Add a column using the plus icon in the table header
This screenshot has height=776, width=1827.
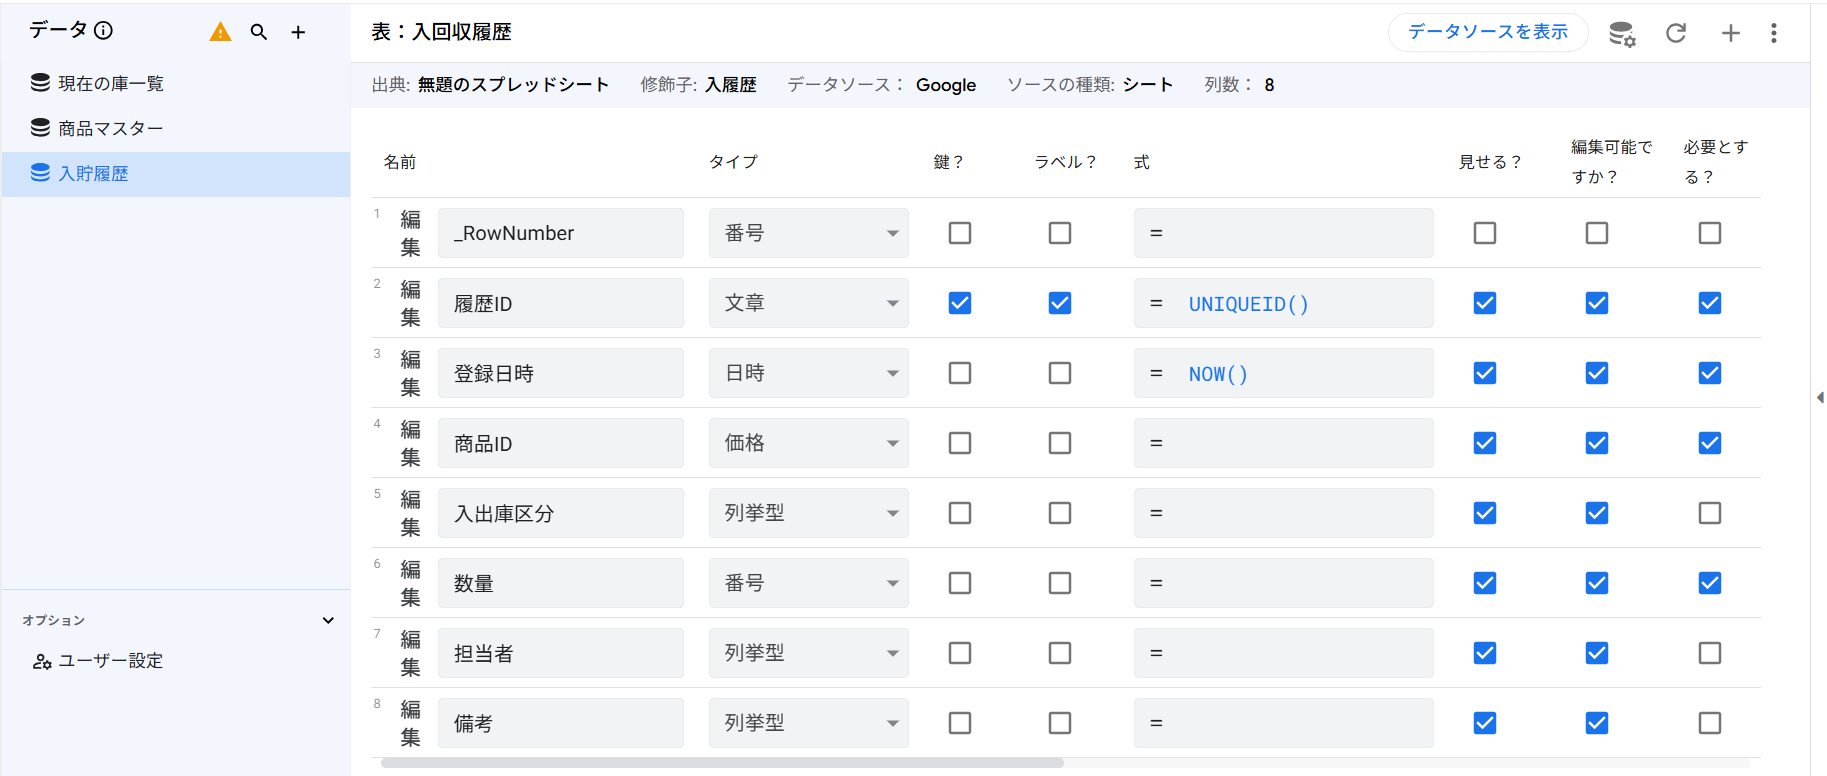(1731, 33)
